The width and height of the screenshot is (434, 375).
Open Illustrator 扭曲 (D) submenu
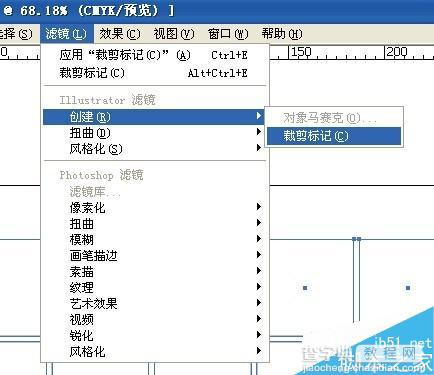click(154, 133)
